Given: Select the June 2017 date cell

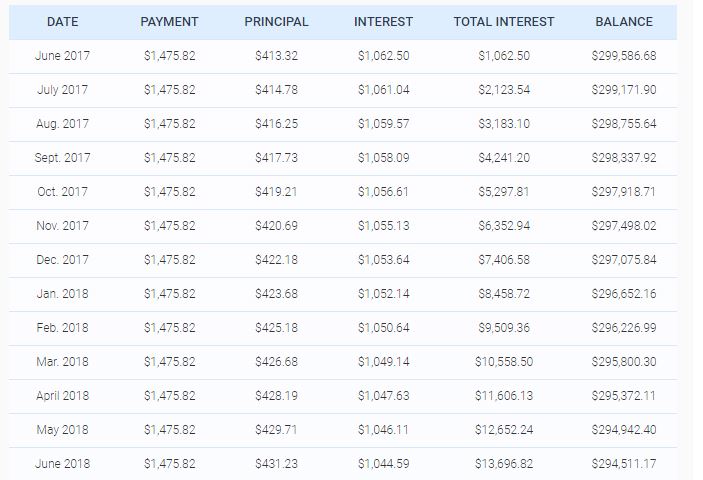Looking at the screenshot, I should [x=62, y=56].
